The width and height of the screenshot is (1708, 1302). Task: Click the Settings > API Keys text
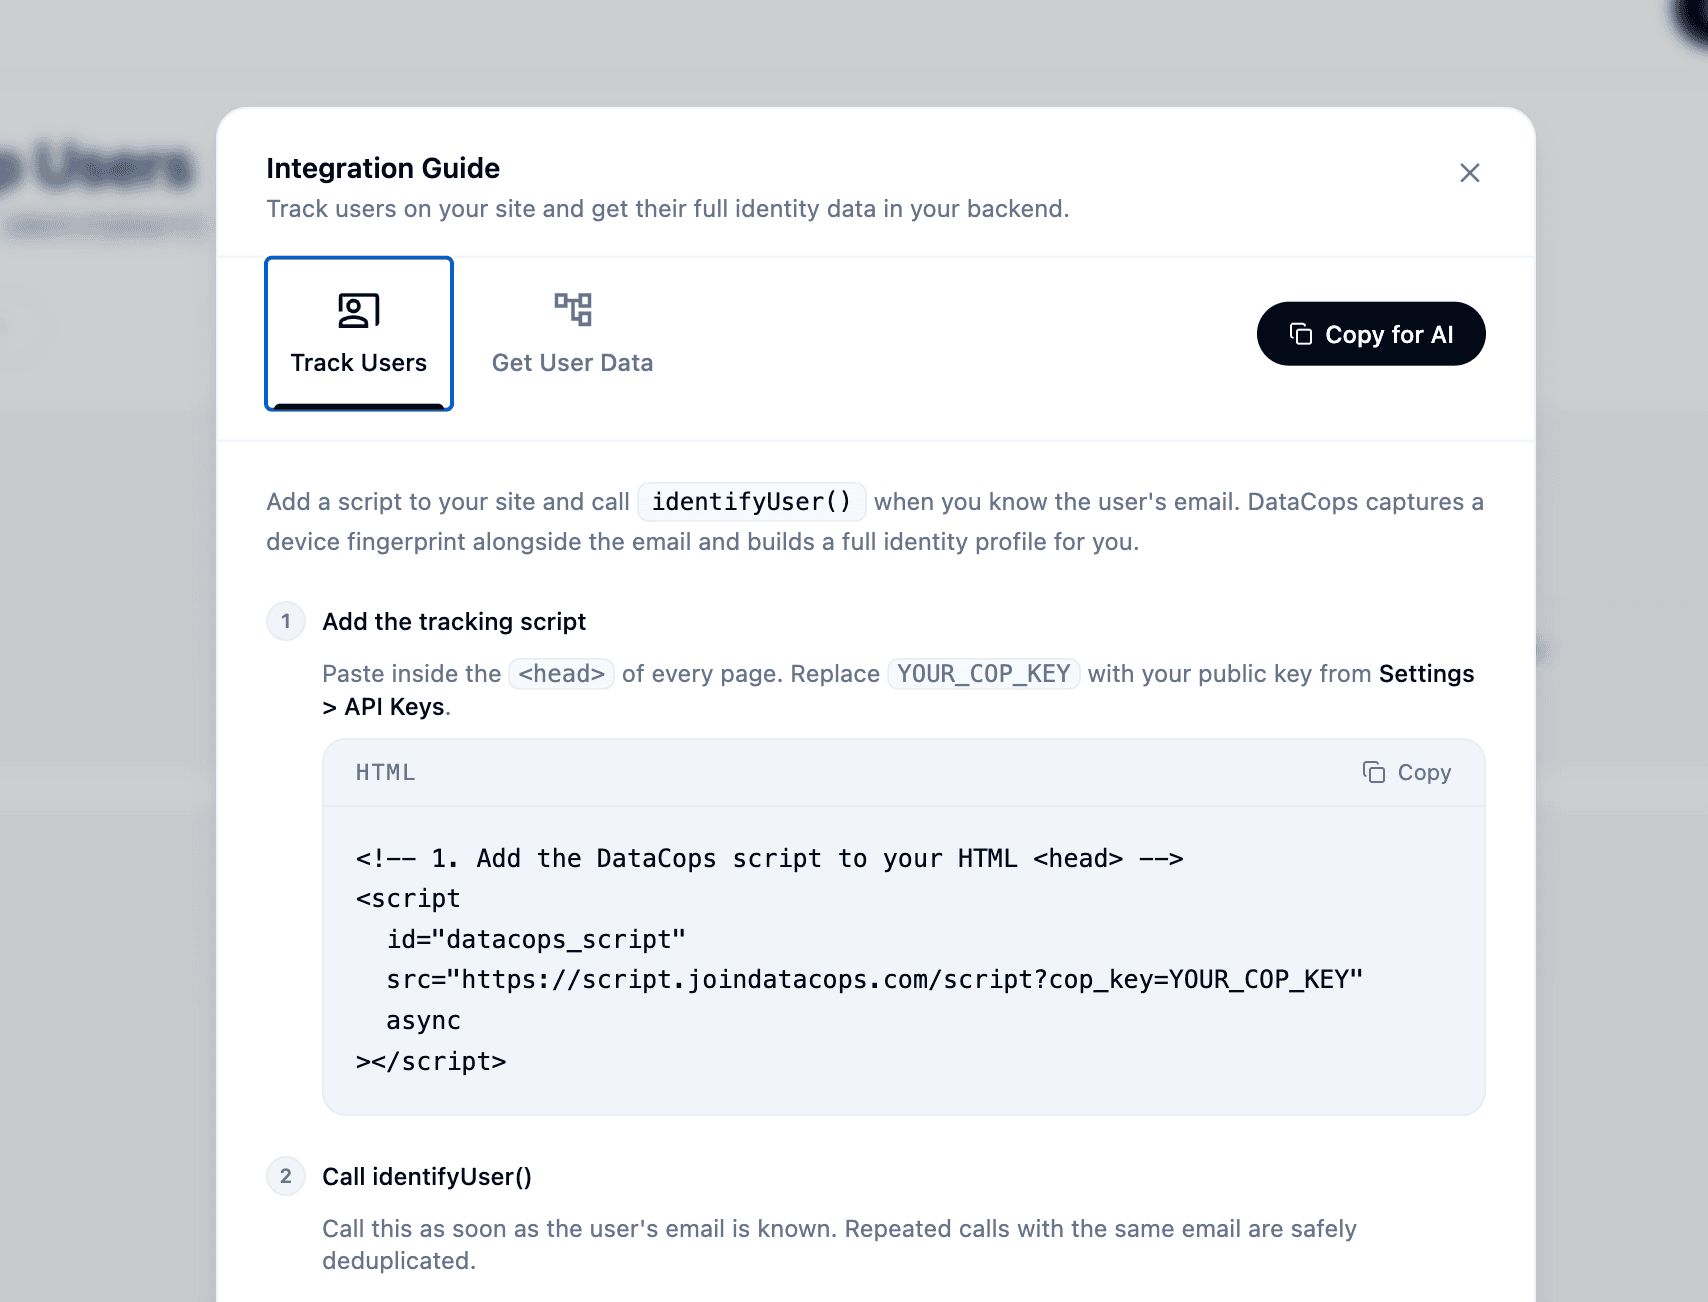coord(898,690)
